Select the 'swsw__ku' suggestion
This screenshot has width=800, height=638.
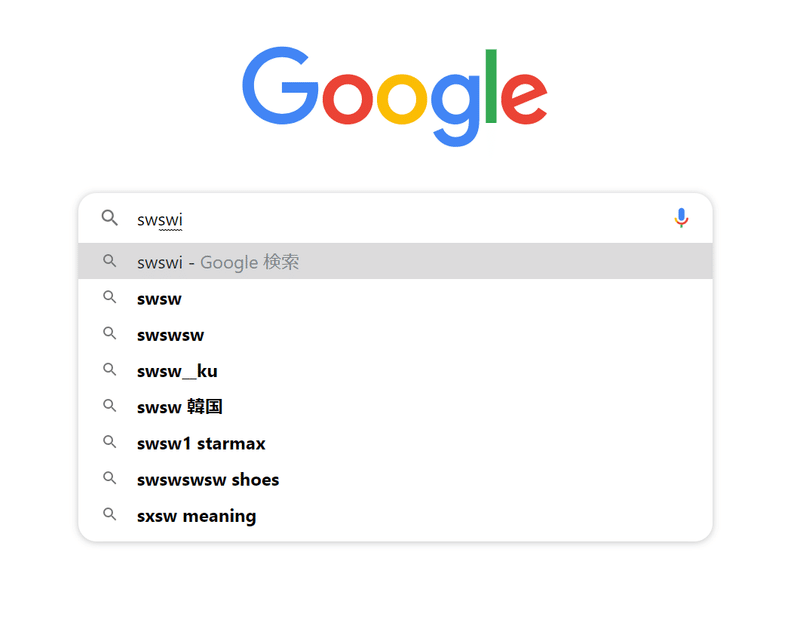(395, 370)
